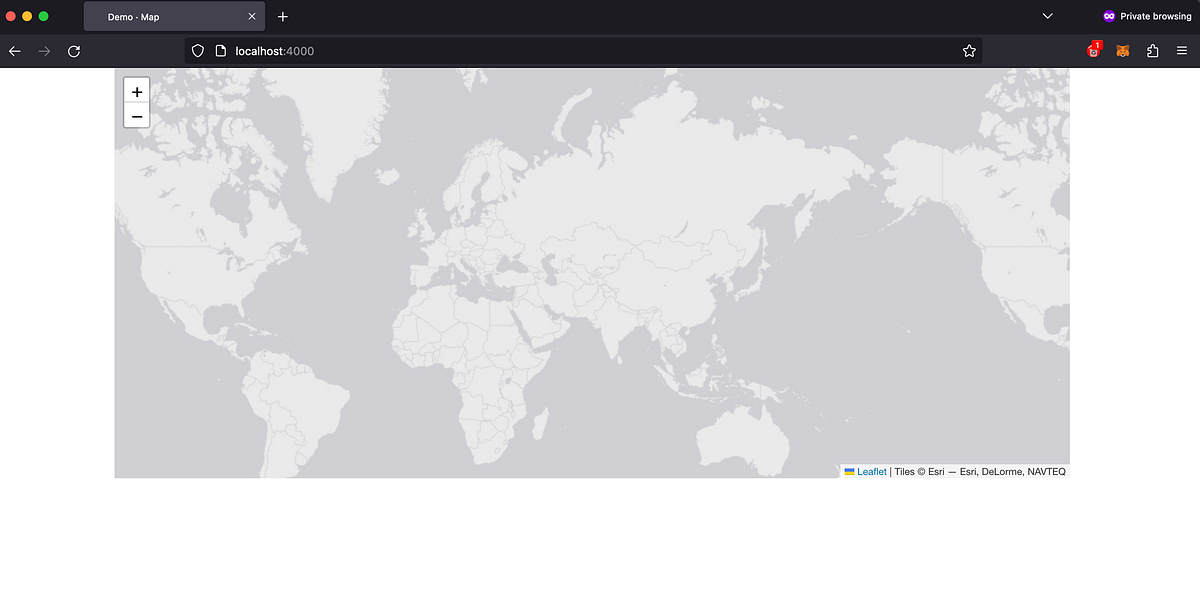This screenshot has width=1200, height=602.
Task: Open the MetaMask extension
Action: tap(1122, 50)
